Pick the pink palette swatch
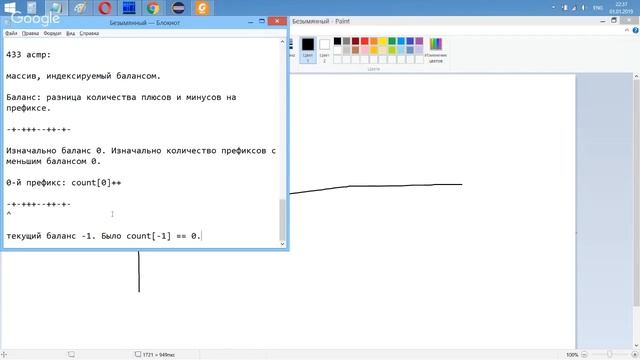 (x=364, y=50)
